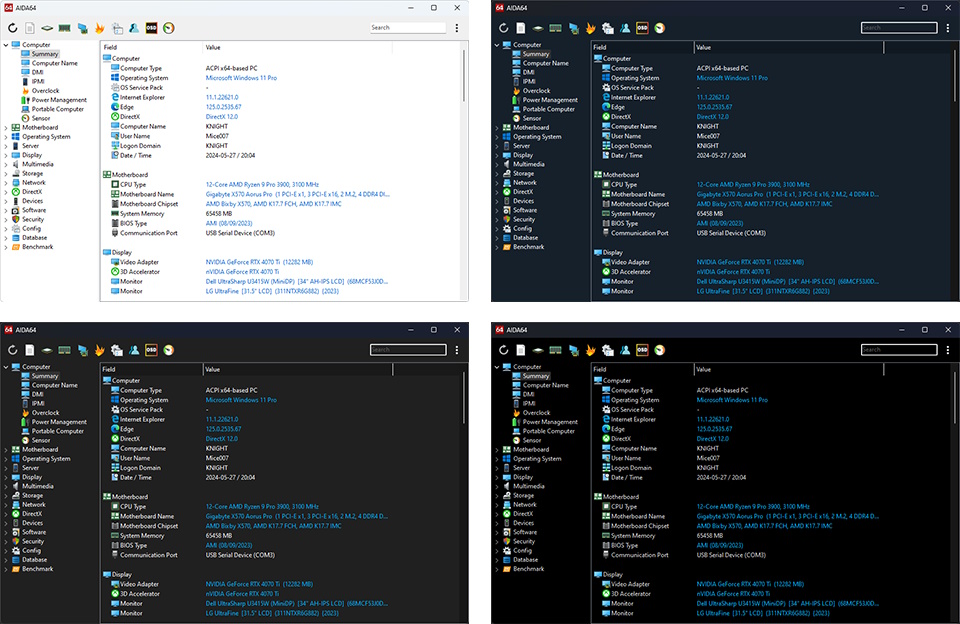
Task: Expand the Benchmark node in the light-theme window
Action: [x=6, y=247]
